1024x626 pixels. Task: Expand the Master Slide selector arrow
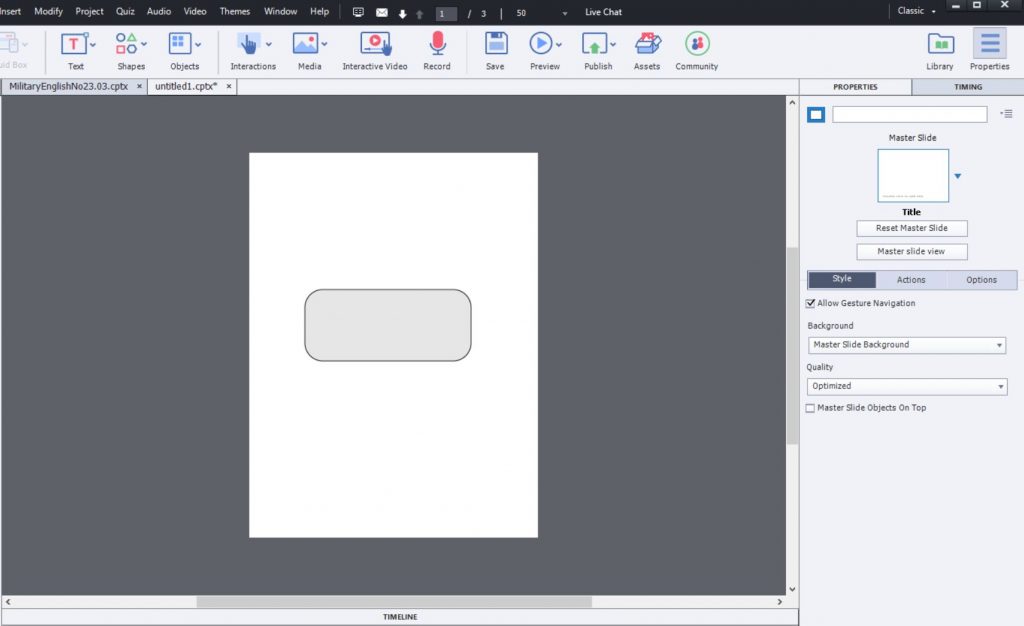pyautogui.click(x=957, y=175)
